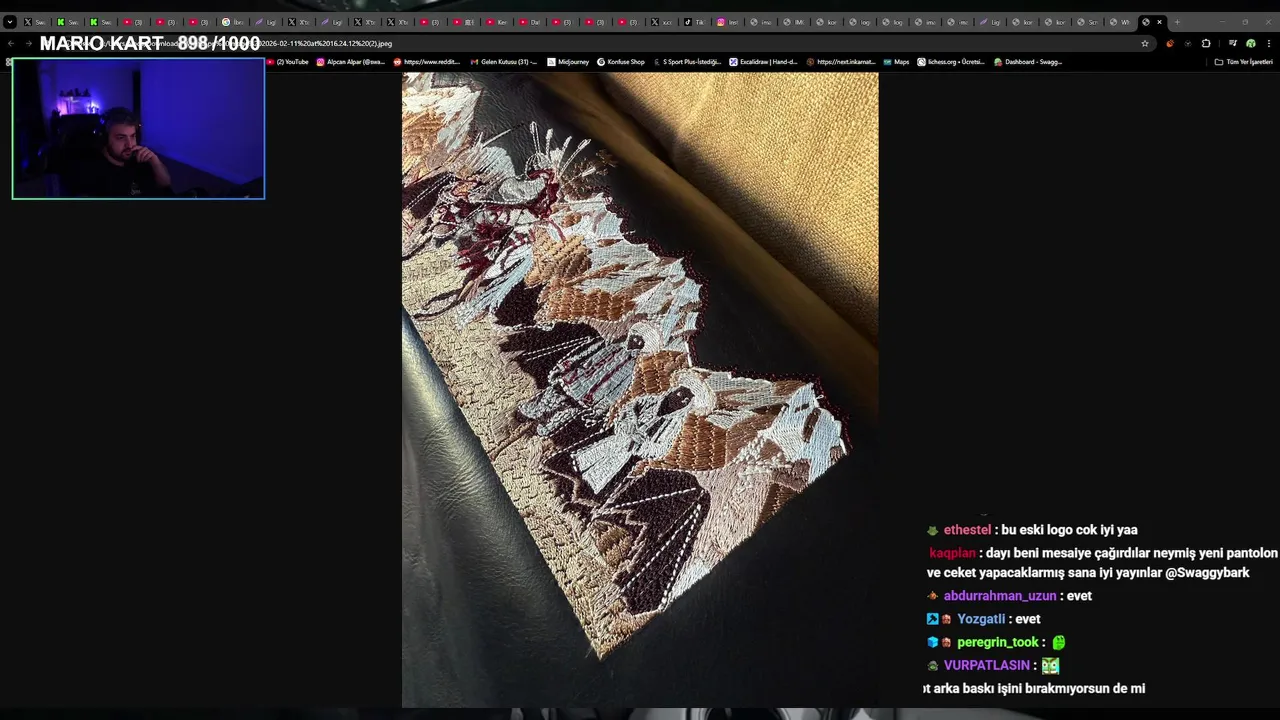Open the apps grid icon in bookmarks bar
The width and height of the screenshot is (1280, 720).
pos(9,62)
